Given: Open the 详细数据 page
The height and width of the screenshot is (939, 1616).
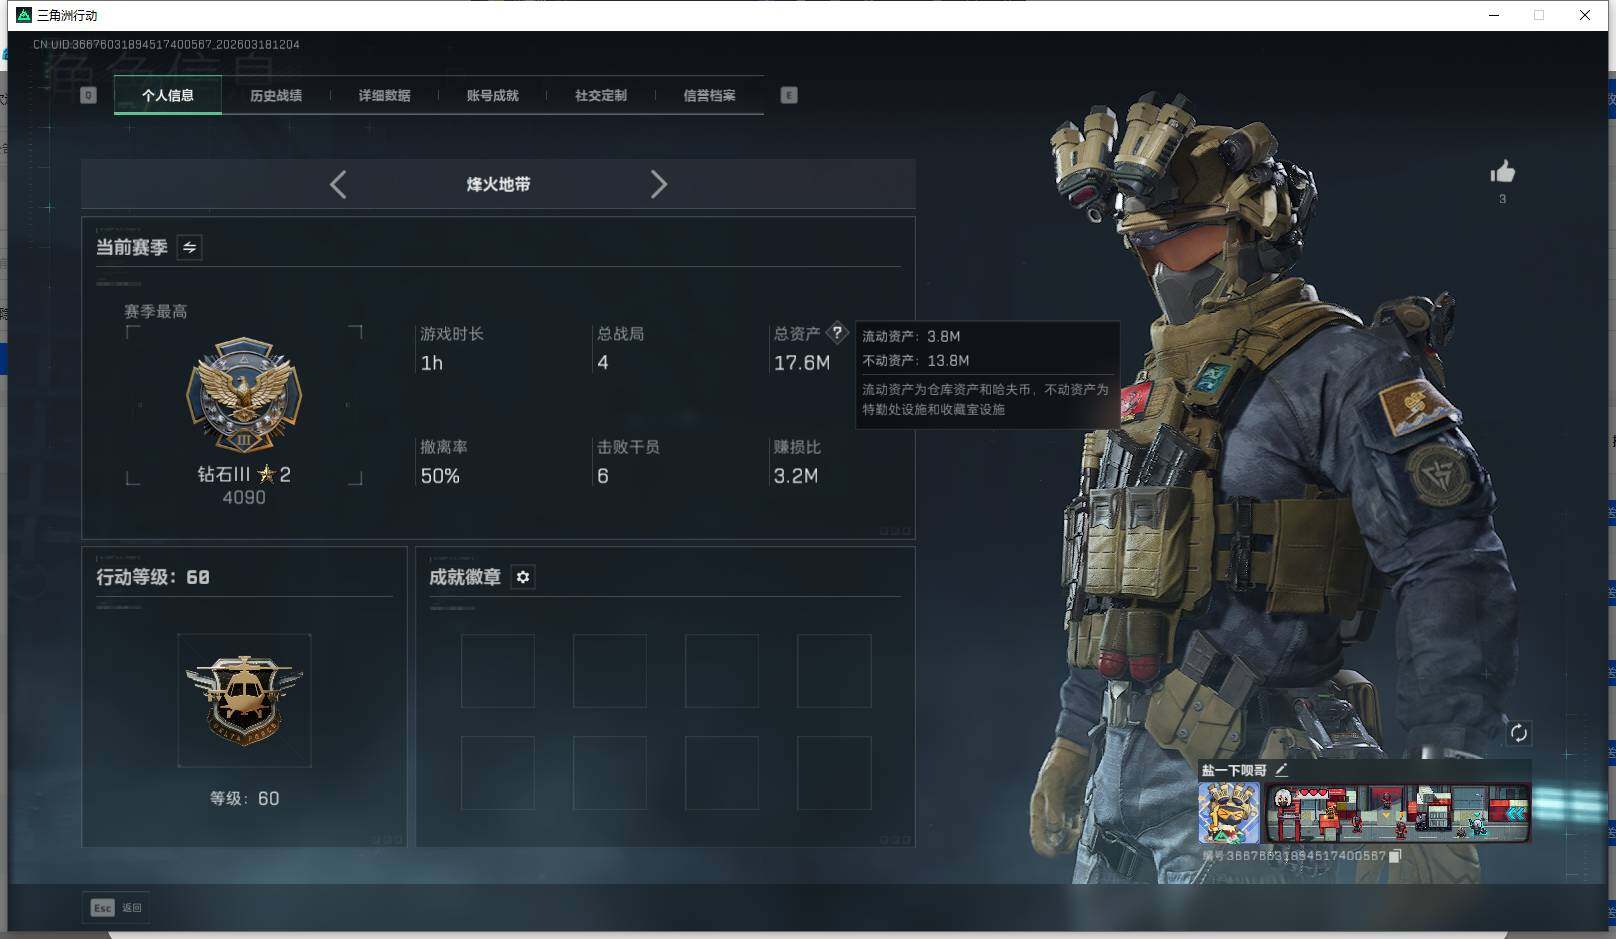Looking at the screenshot, I should coord(385,95).
